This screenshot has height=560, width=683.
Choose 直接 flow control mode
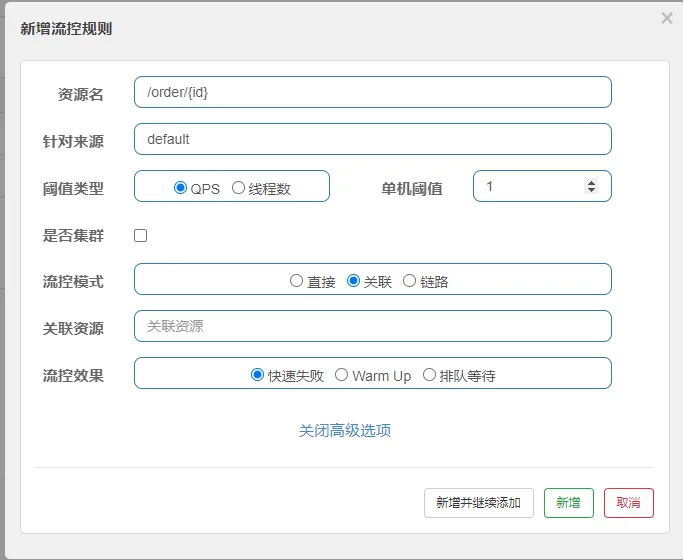(x=296, y=280)
